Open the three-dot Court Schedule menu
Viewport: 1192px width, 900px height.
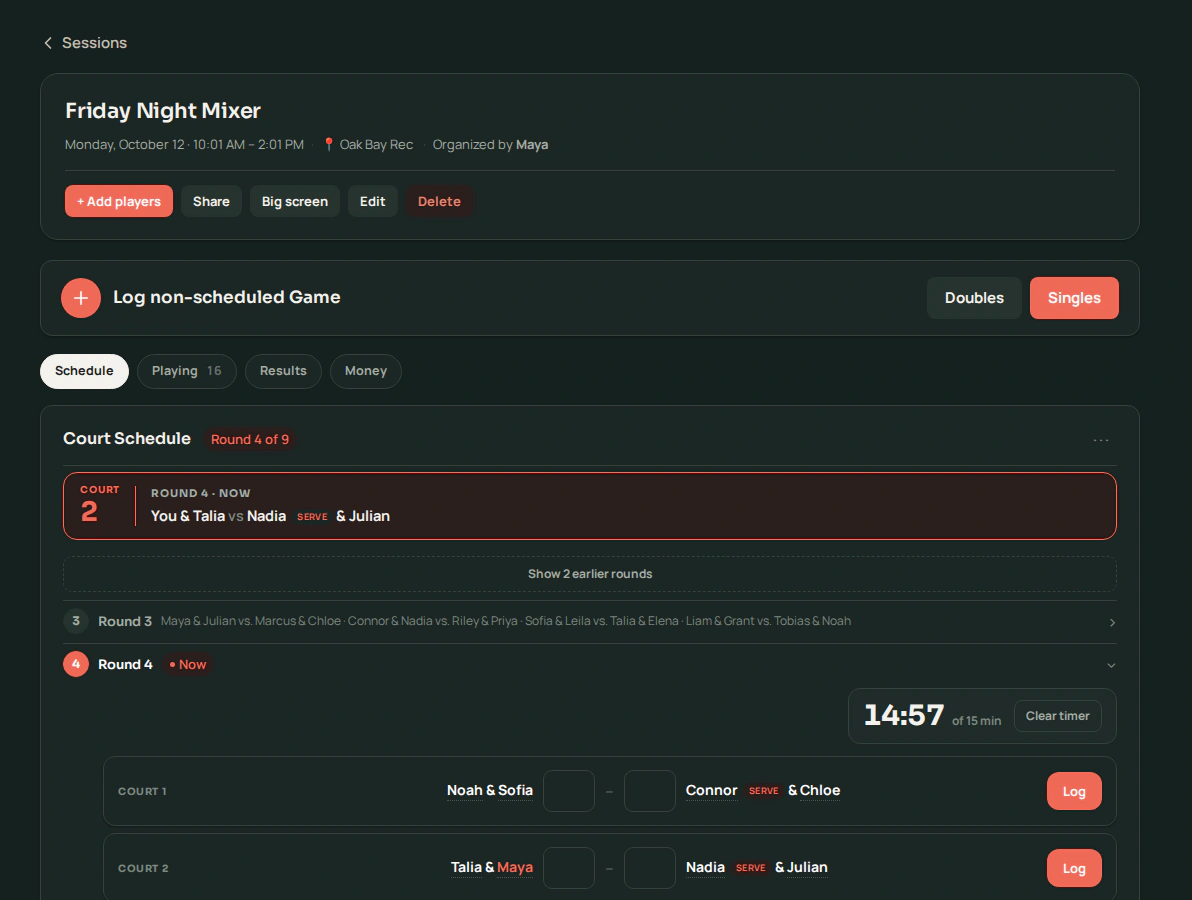point(1100,440)
